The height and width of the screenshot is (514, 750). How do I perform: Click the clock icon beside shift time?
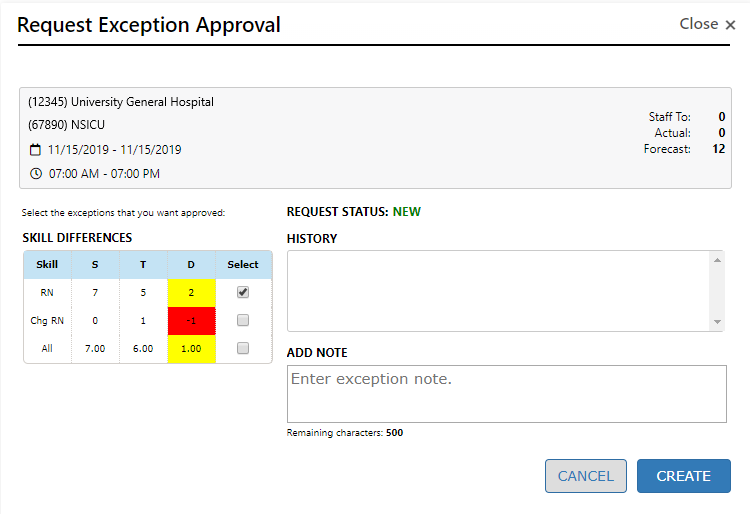pos(36,174)
